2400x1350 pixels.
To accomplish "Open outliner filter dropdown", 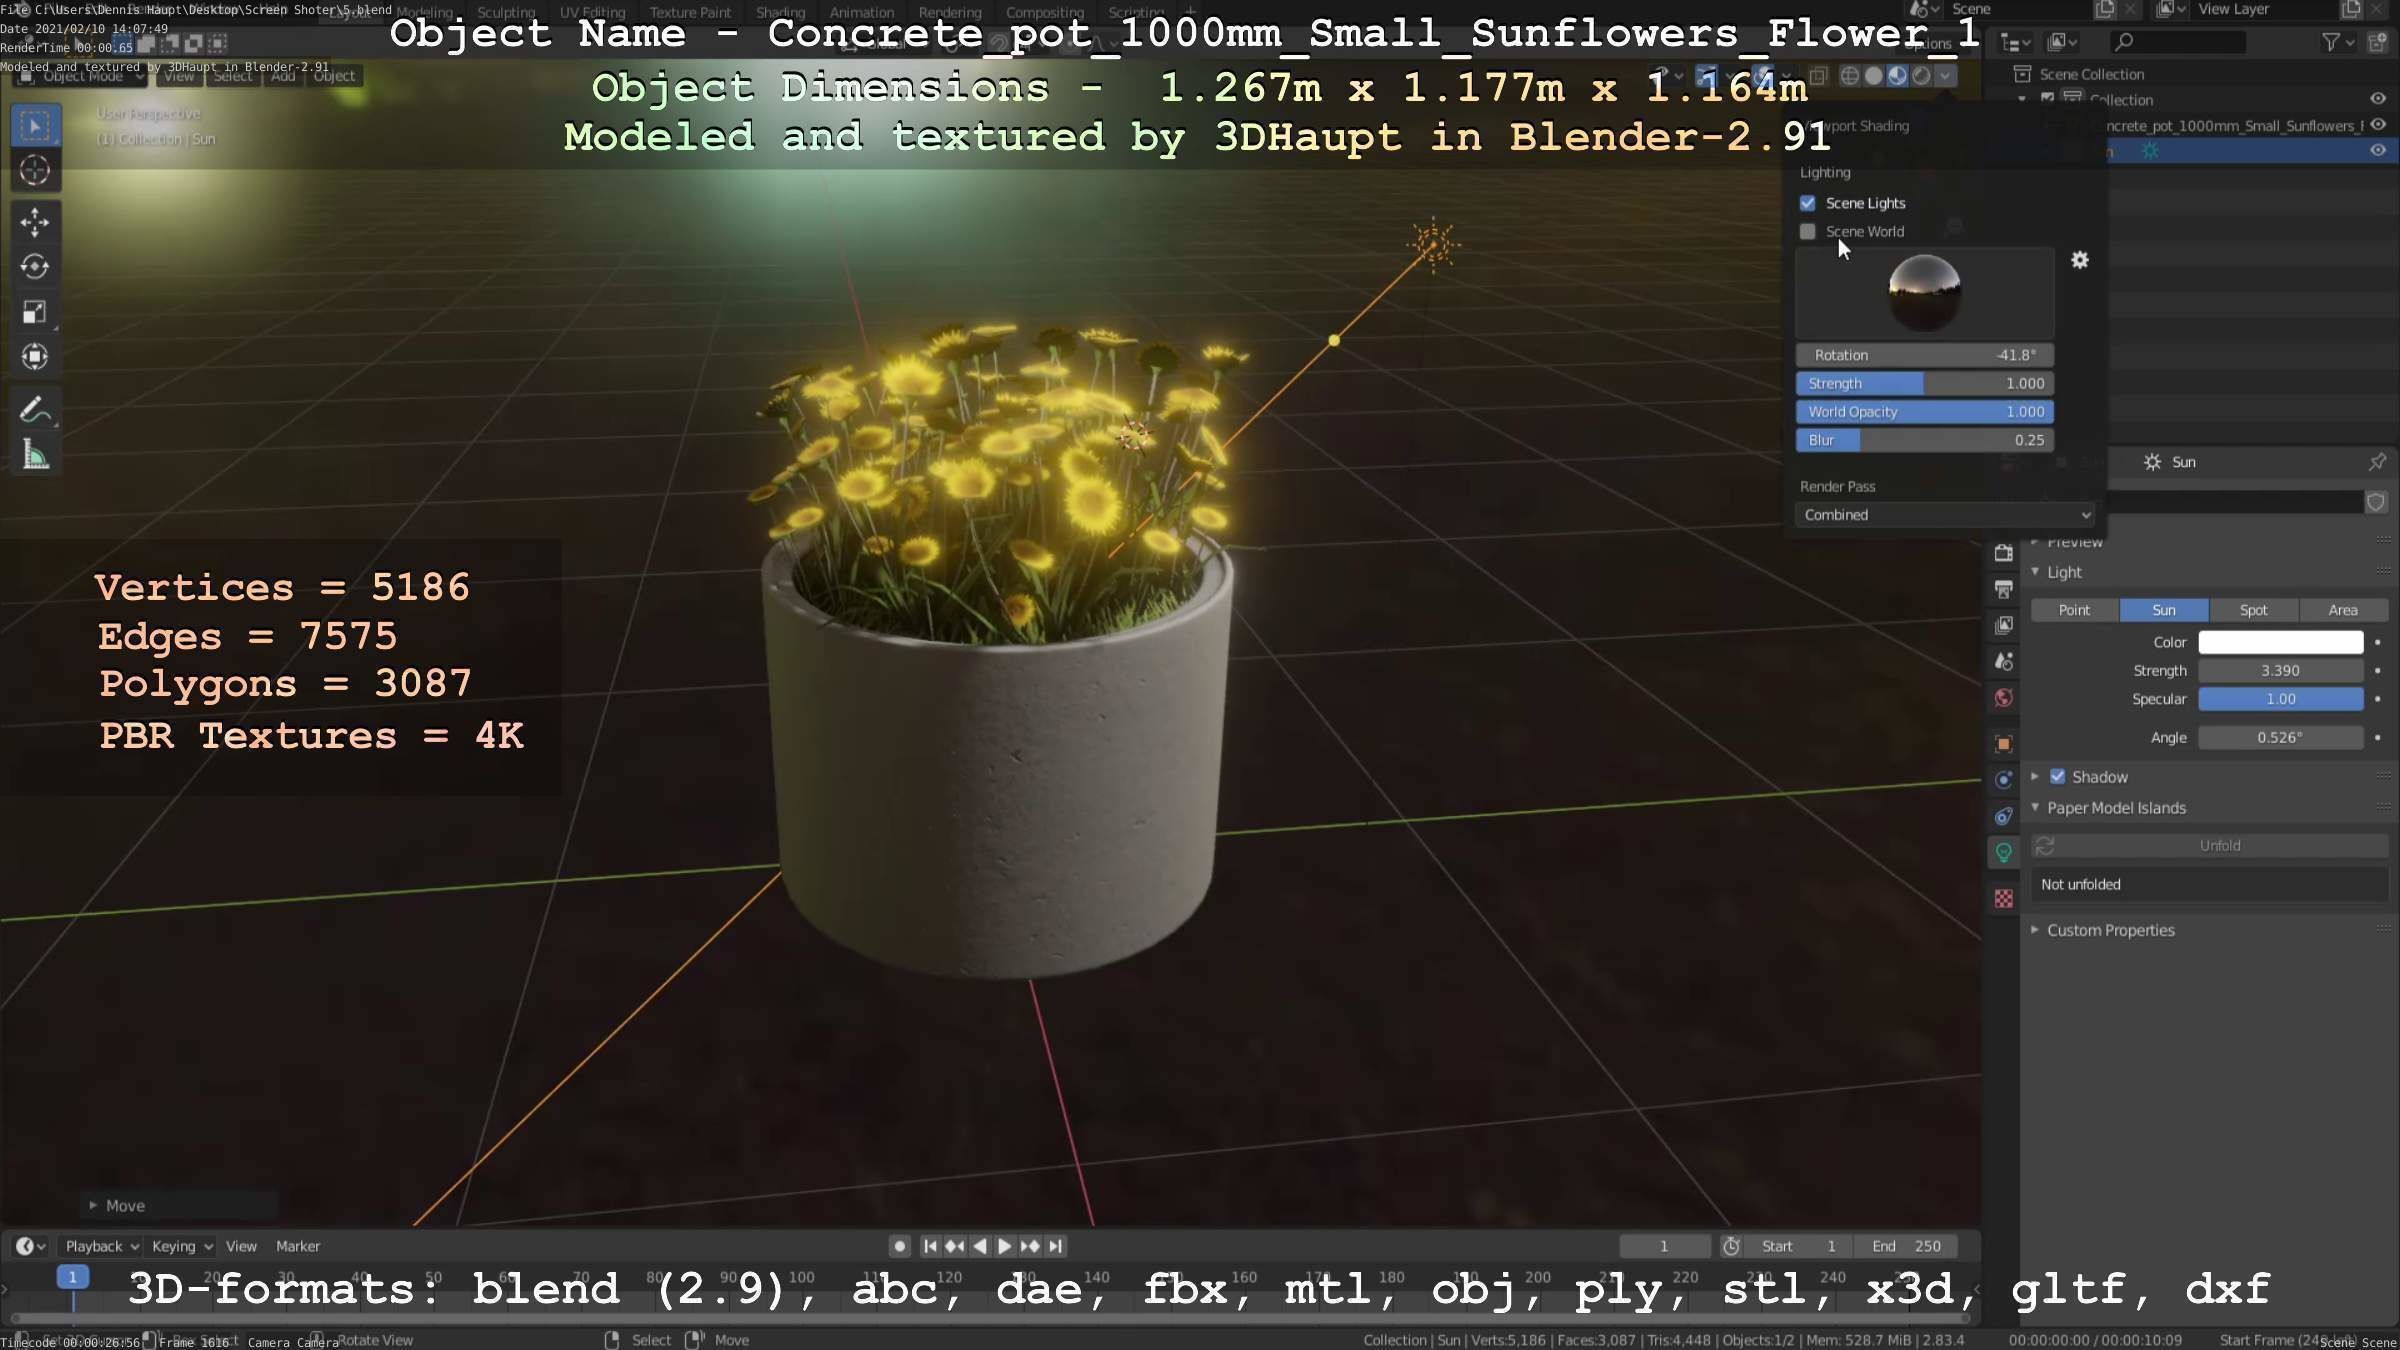I will (2338, 42).
